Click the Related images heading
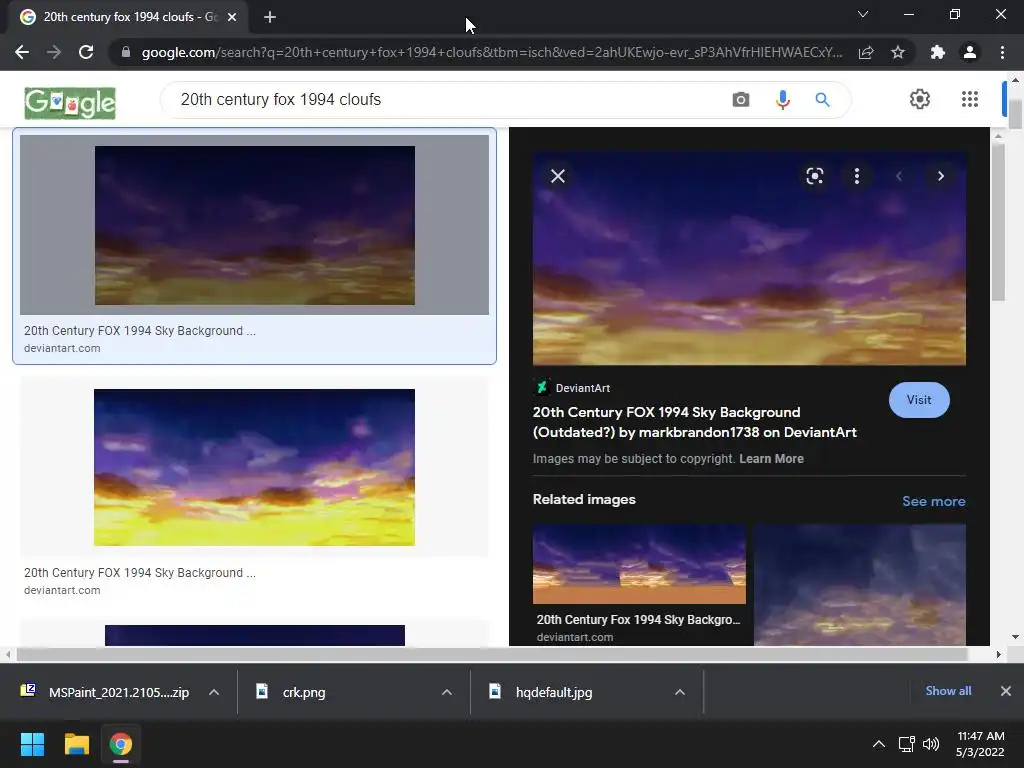The width and height of the screenshot is (1024, 768). pos(584,499)
